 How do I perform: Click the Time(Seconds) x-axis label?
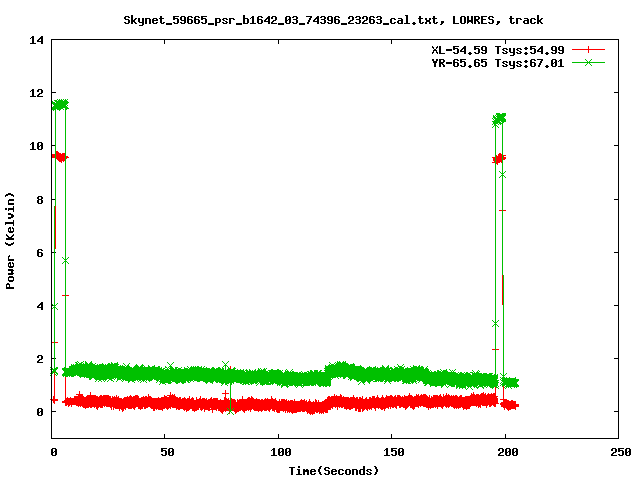click(333, 471)
